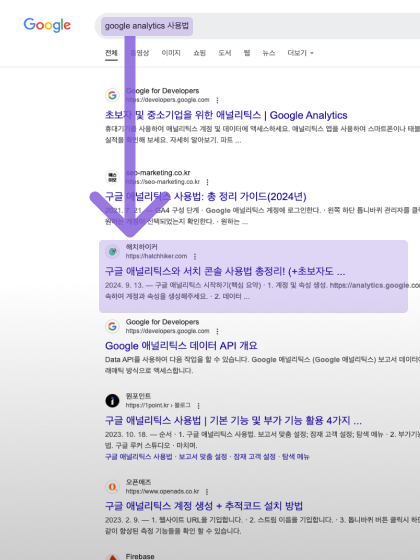The height and width of the screenshot is (560, 420).
Task: Switch to the 이미지 tab
Action: (x=171, y=53)
